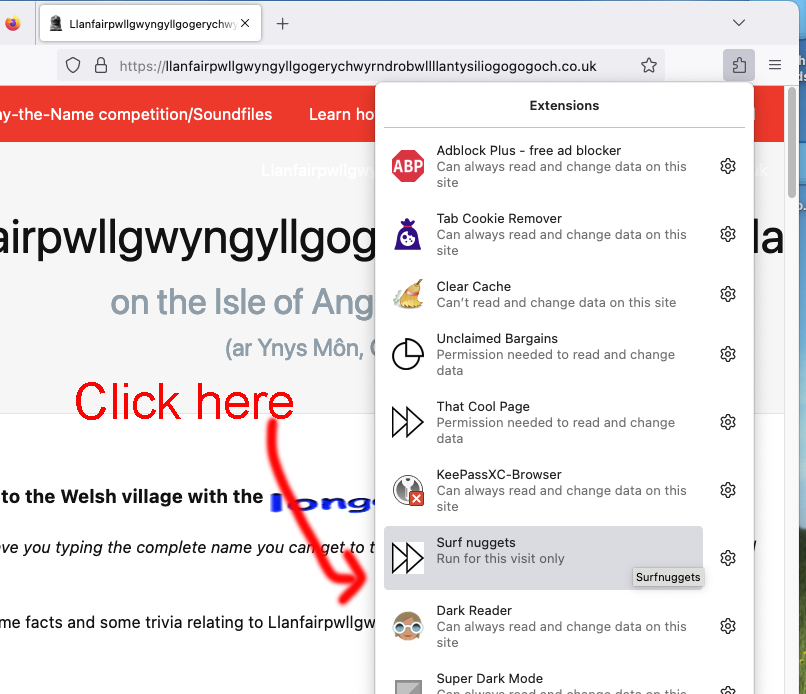Click the Extensions puzzle-piece toolbar button

[x=739, y=65]
